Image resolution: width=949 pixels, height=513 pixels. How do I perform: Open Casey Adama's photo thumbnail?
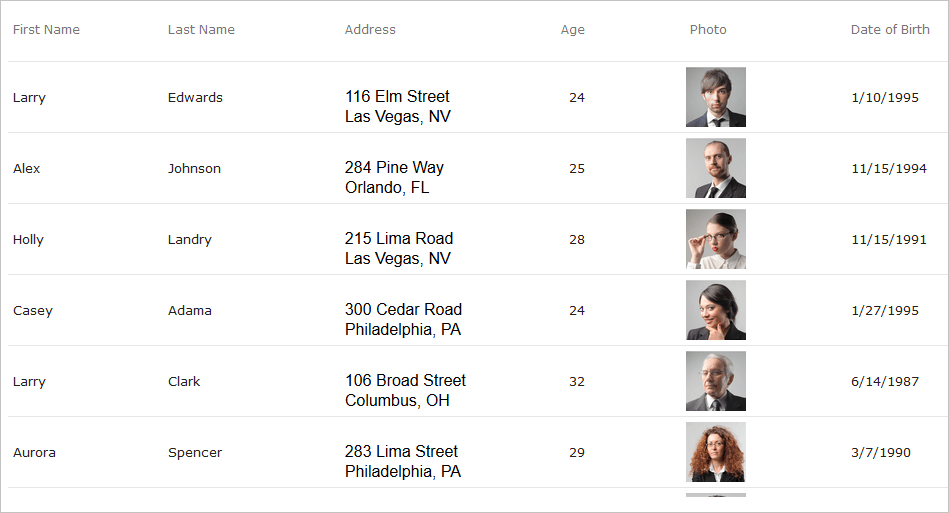point(715,310)
